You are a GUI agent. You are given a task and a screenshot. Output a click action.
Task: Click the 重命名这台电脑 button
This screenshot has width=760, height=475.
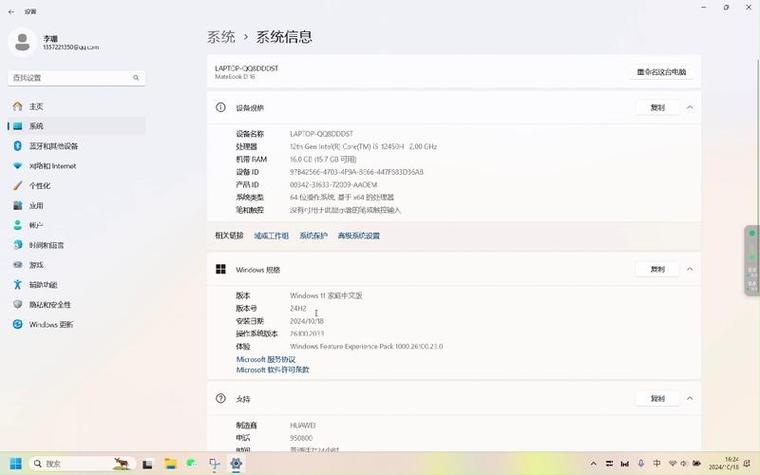pos(662,72)
